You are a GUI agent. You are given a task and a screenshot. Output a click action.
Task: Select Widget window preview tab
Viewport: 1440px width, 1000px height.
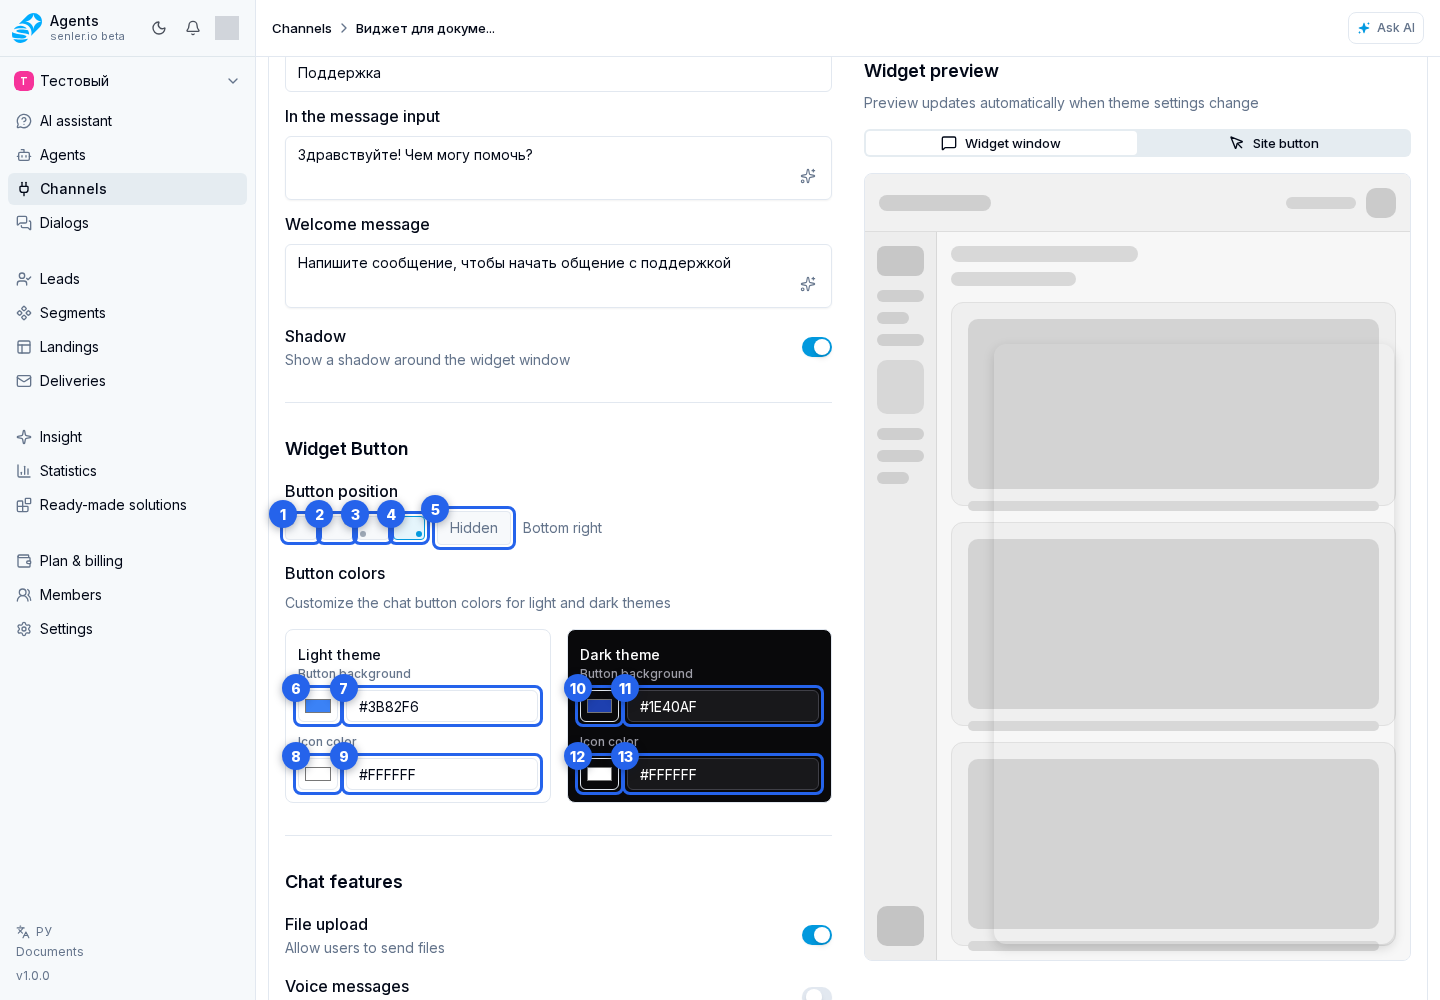click(x=1001, y=143)
